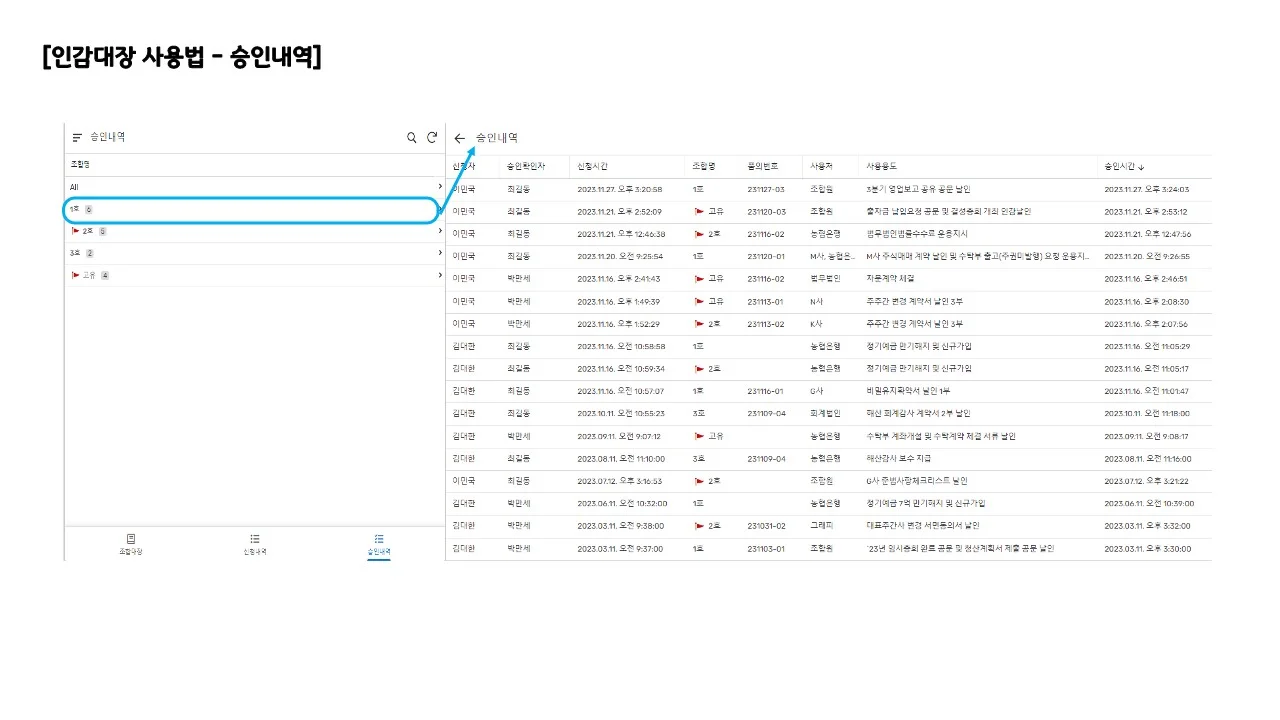
Task: Click the count badge 6 next to 1조
Action: (89, 209)
